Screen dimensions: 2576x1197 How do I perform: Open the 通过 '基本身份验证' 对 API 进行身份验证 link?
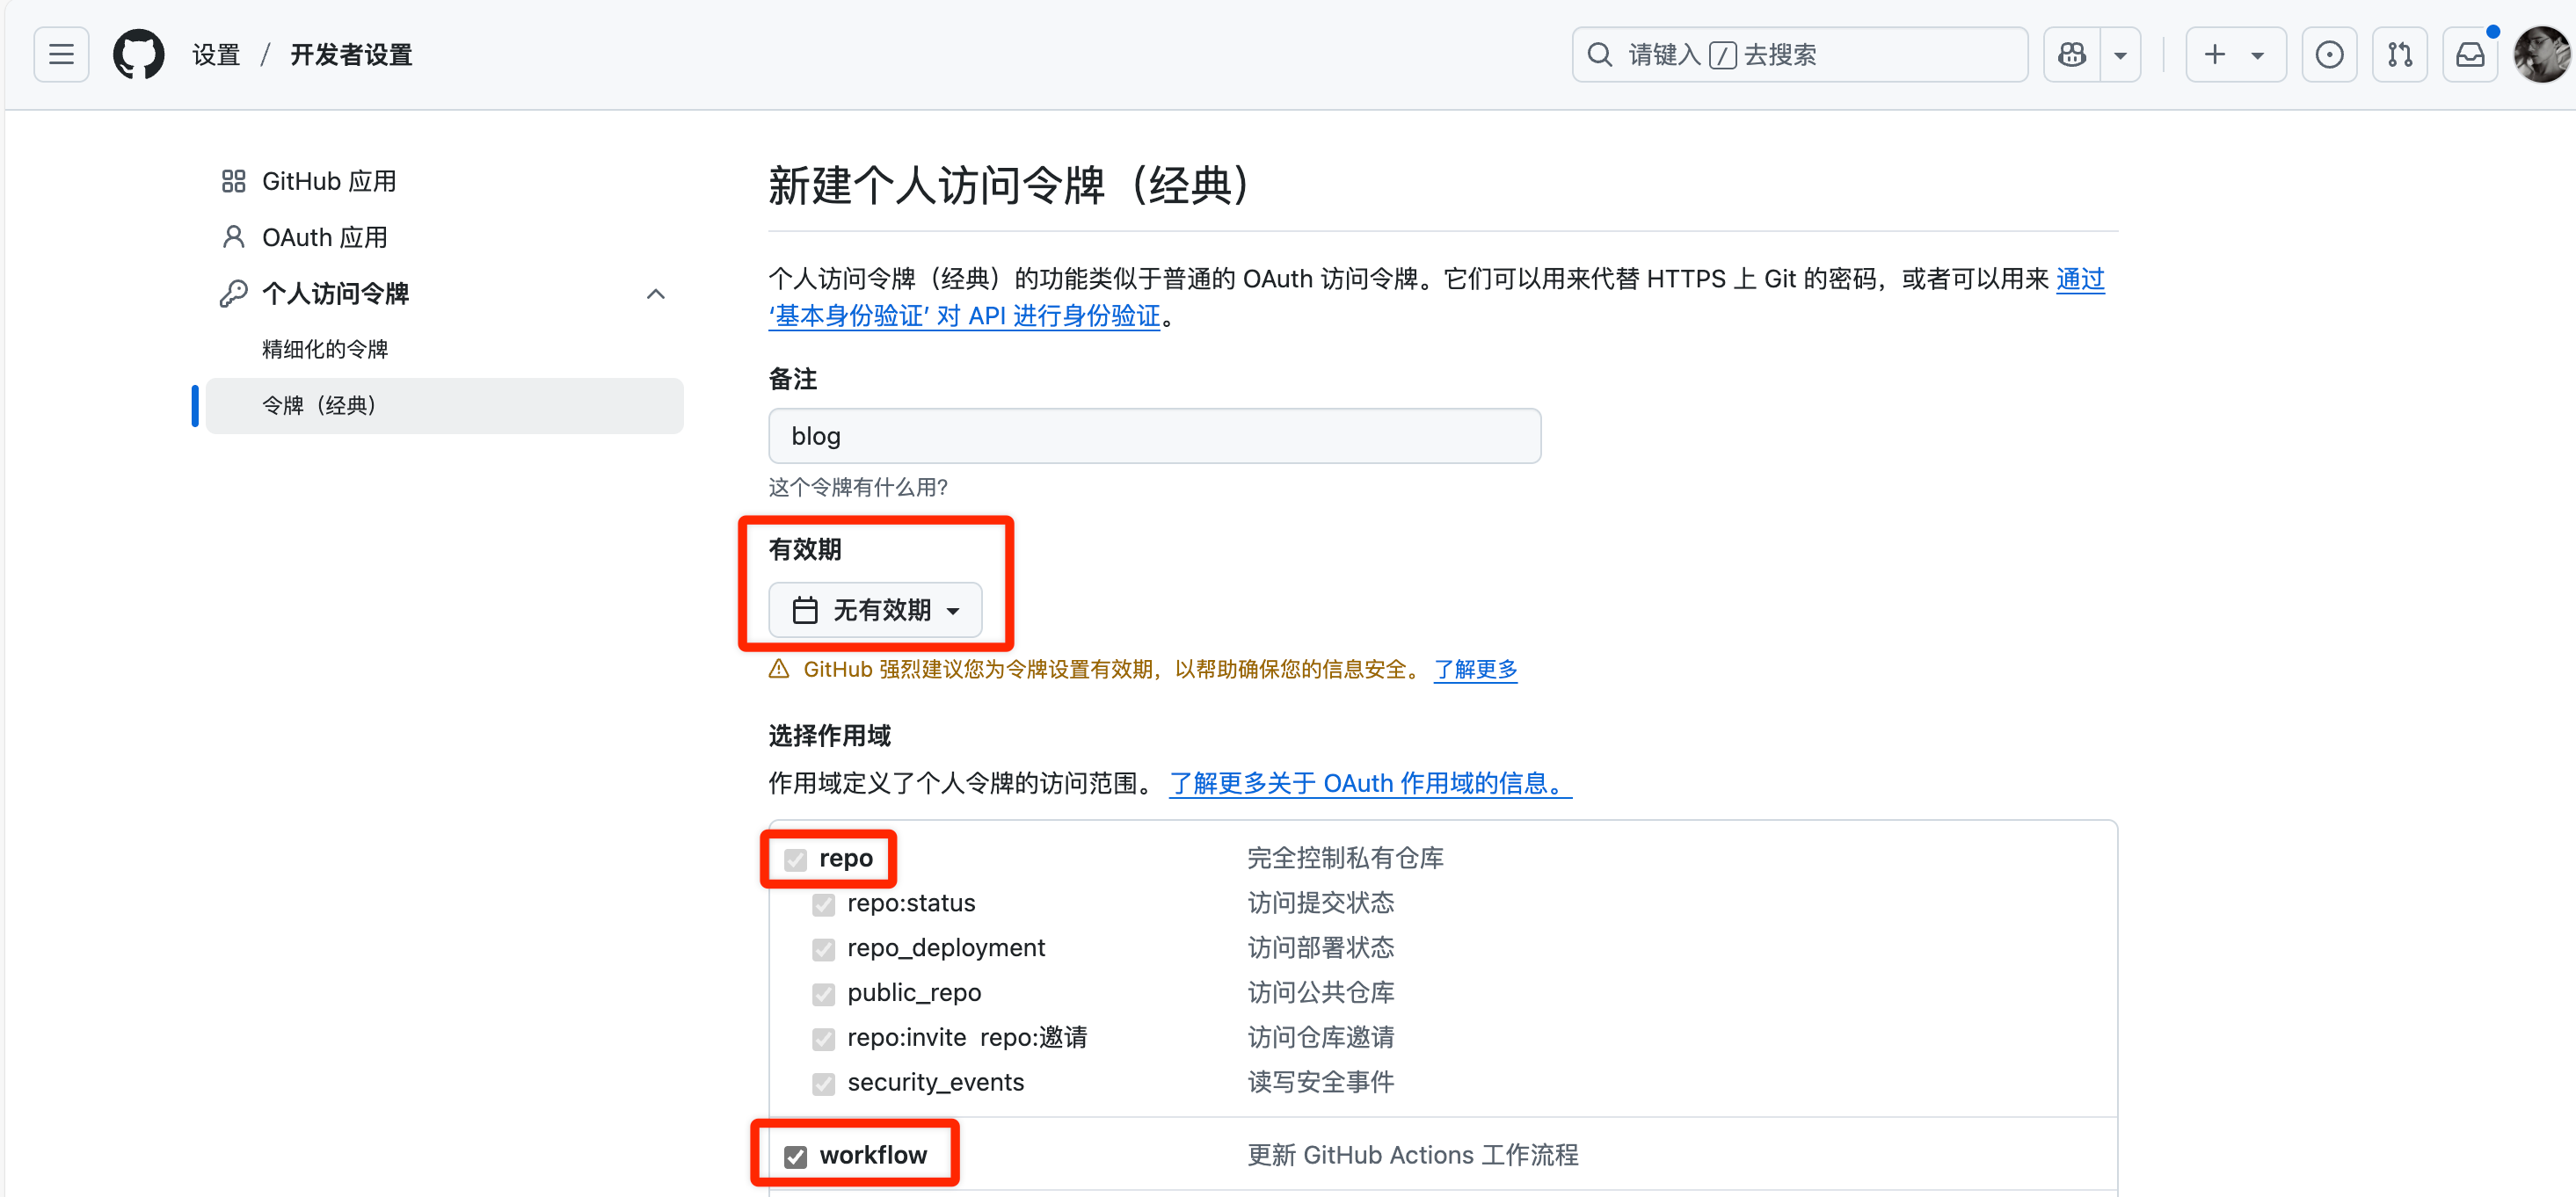tap(964, 316)
